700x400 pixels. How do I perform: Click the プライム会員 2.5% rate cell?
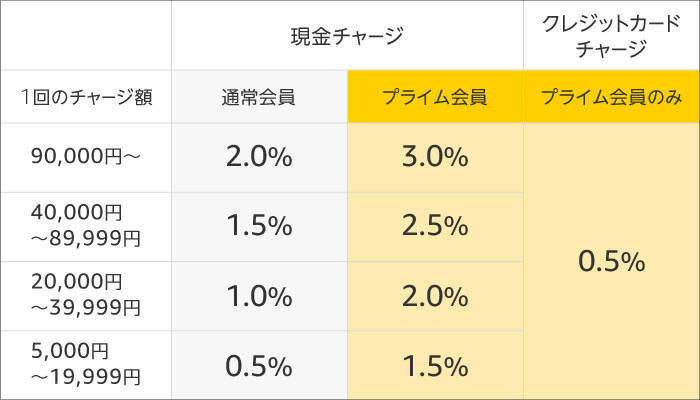pyautogui.click(x=435, y=226)
